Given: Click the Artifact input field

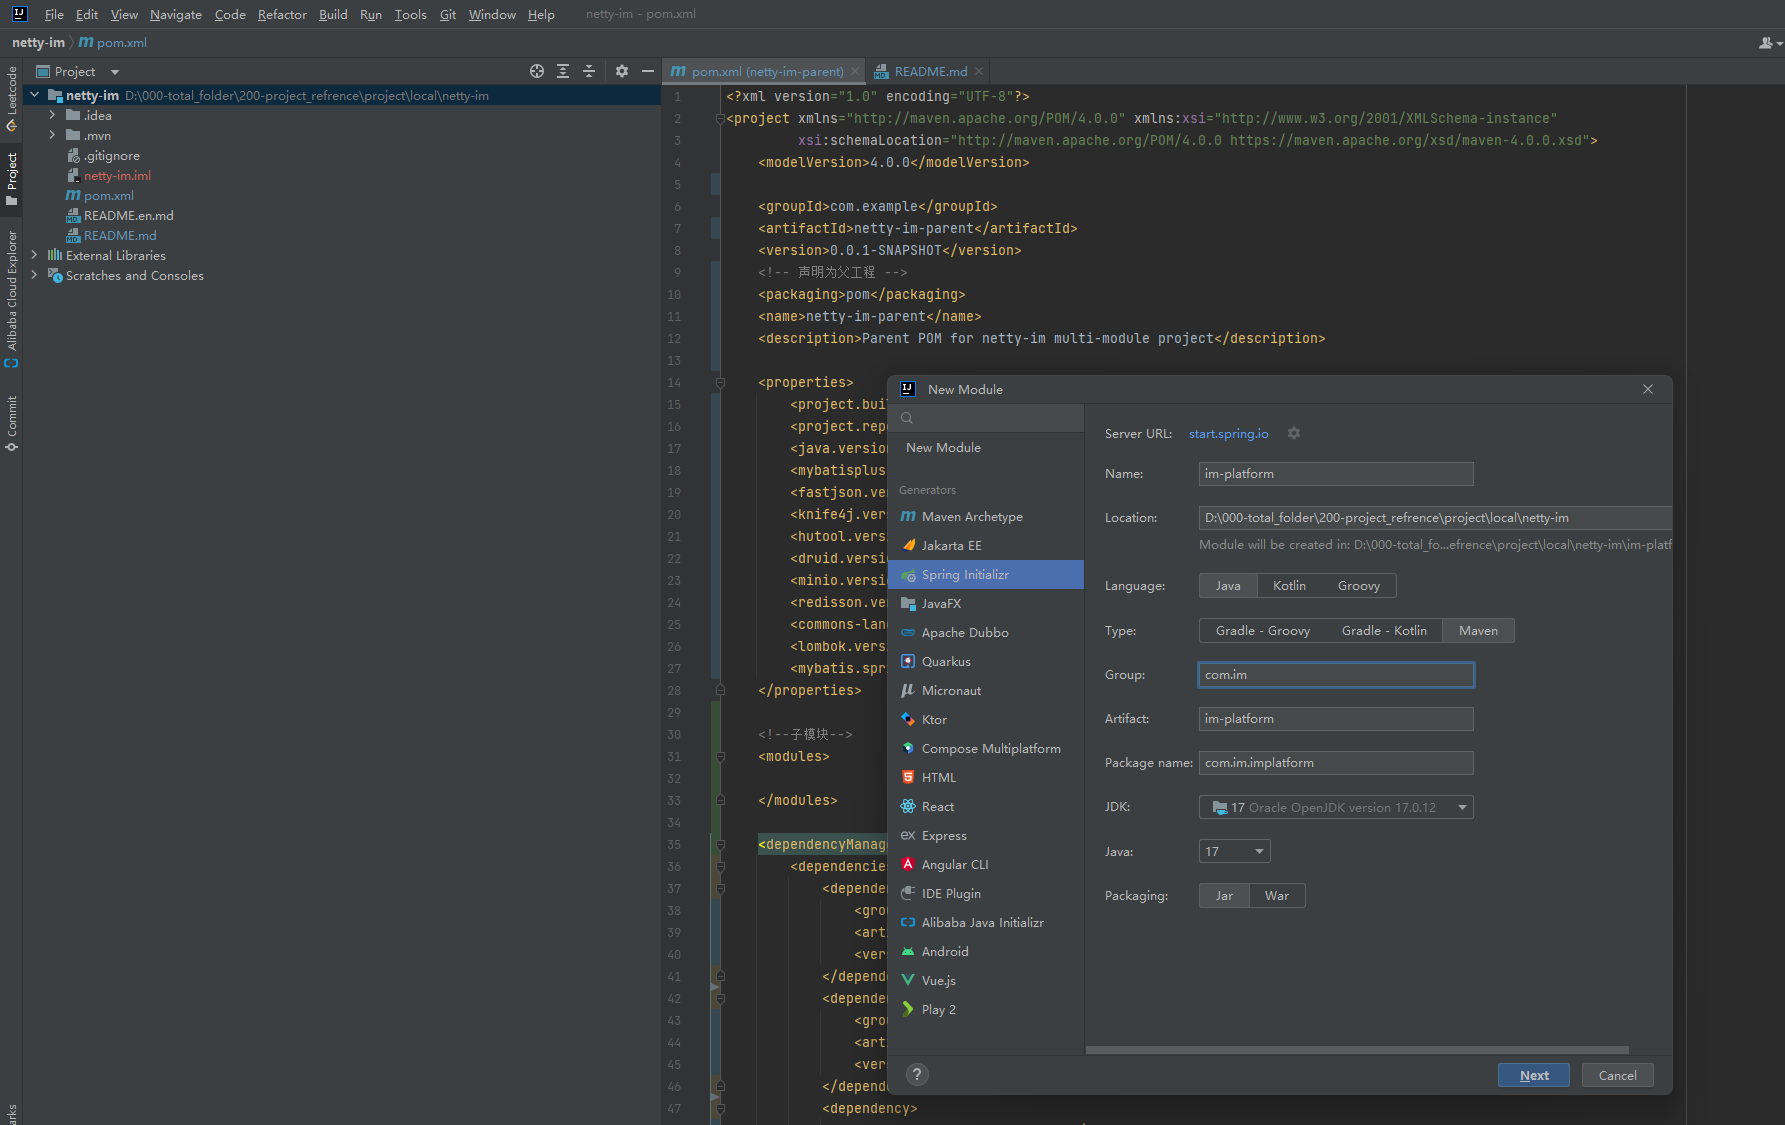Looking at the screenshot, I should 1336,719.
